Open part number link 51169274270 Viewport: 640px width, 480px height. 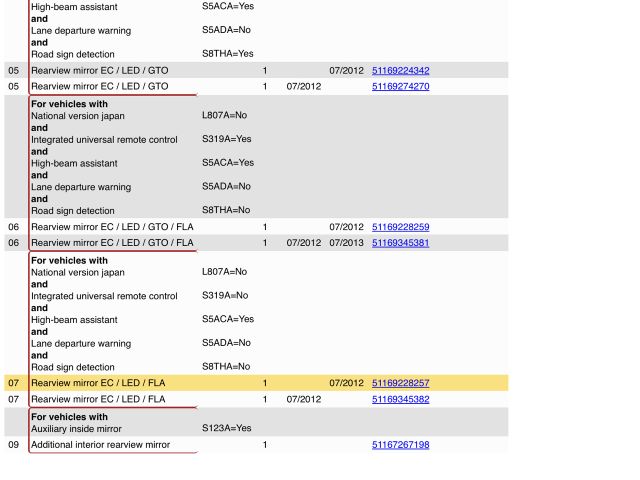click(x=400, y=87)
